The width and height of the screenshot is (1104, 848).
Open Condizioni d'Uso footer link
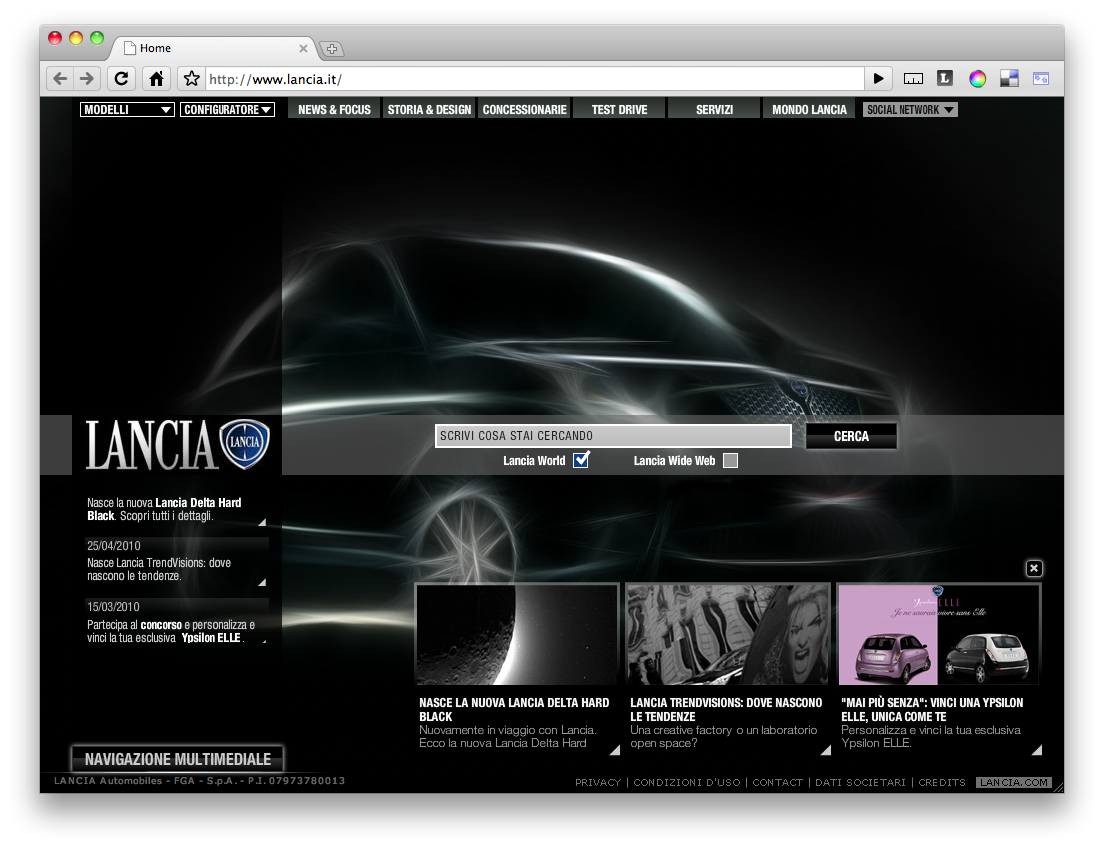[687, 782]
